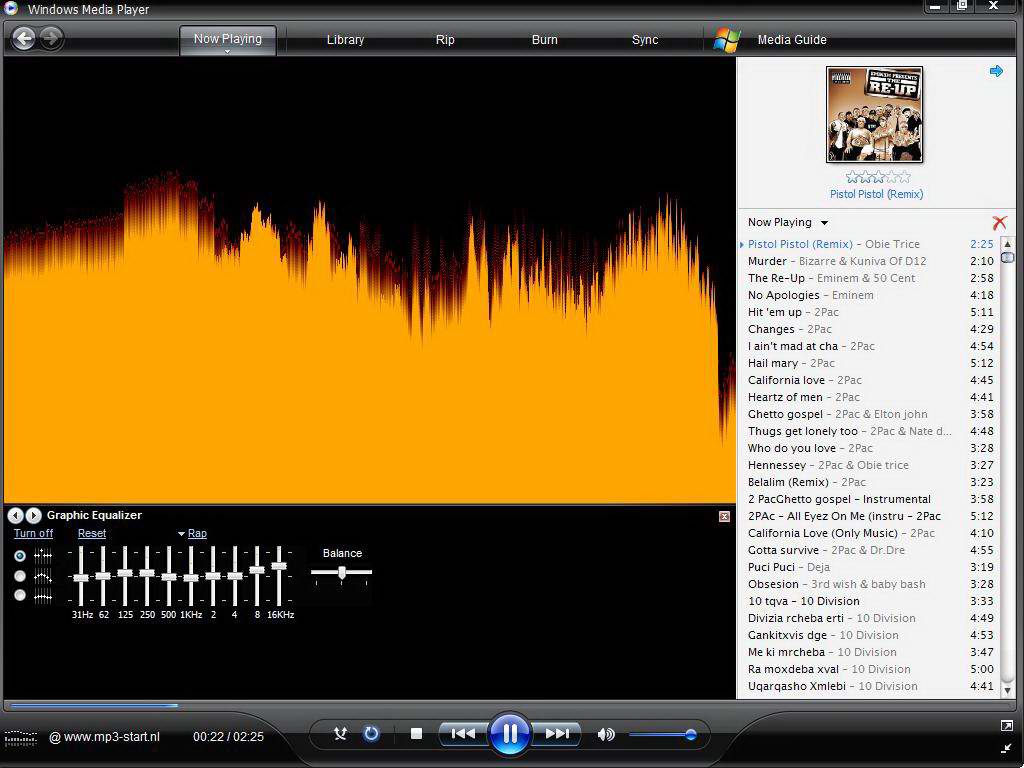Close the Graphic Equalizer panel

coord(724,516)
